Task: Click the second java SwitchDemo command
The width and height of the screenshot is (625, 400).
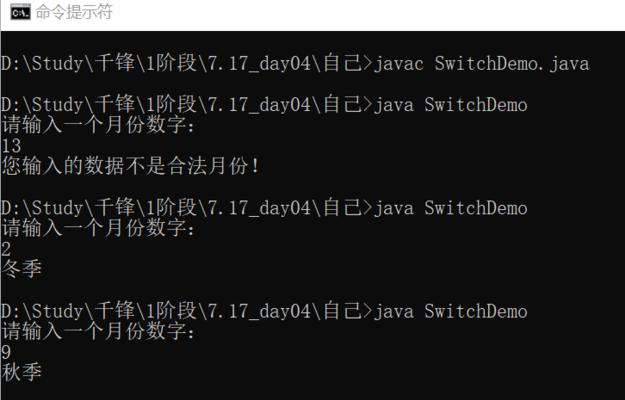Action: click(x=450, y=208)
